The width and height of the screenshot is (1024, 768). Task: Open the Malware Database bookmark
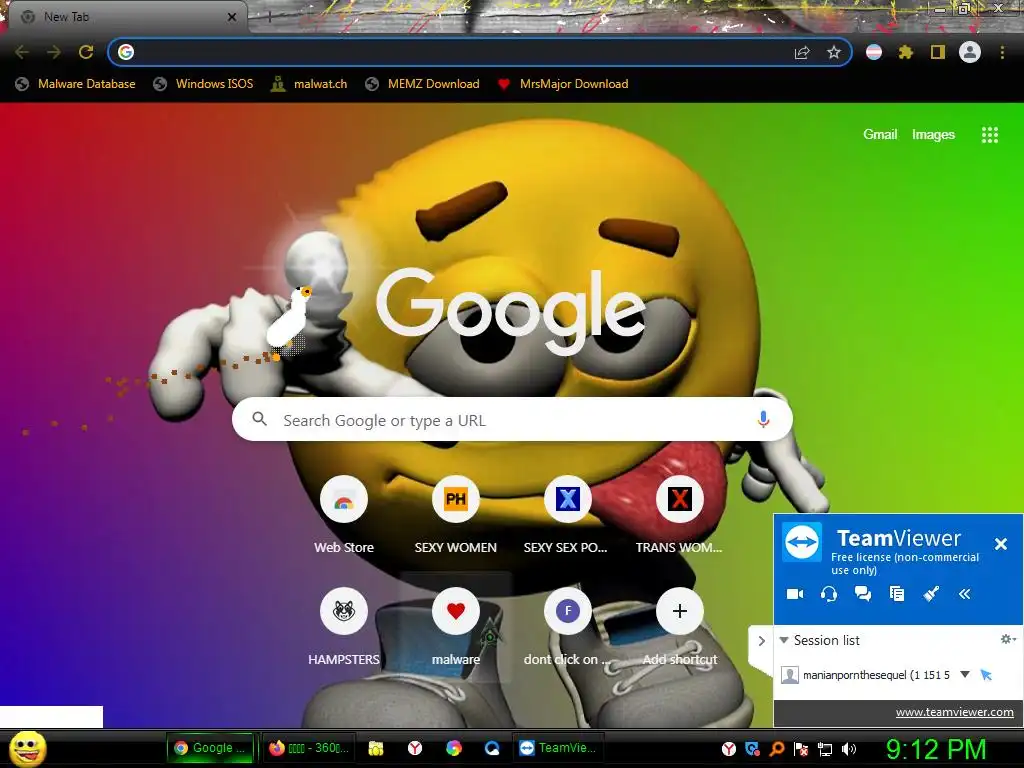pyautogui.click(x=76, y=84)
